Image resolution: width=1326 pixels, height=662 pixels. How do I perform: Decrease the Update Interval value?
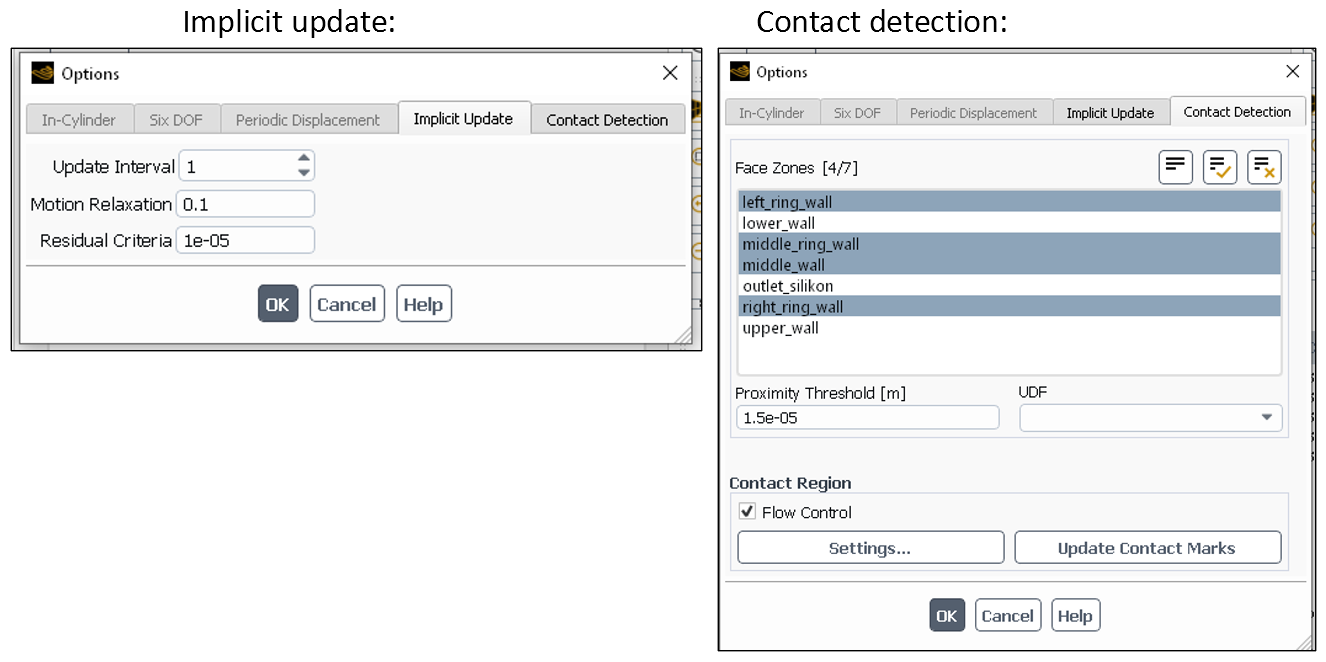[304, 172]
